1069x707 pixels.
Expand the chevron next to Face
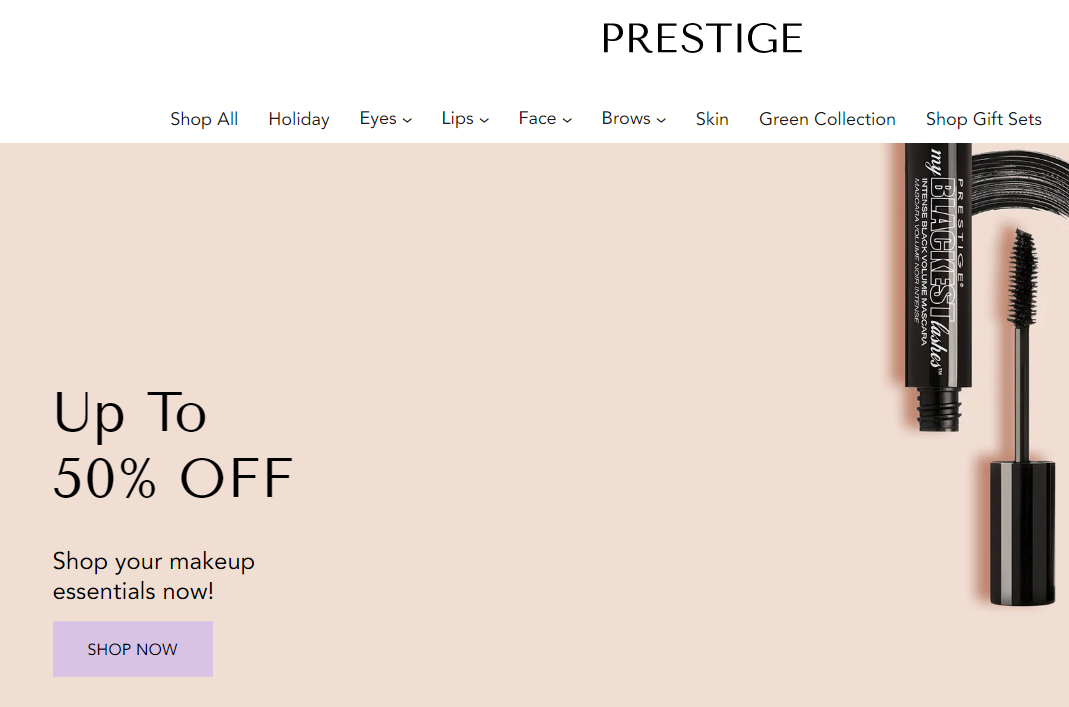click(x=567, y=120)
